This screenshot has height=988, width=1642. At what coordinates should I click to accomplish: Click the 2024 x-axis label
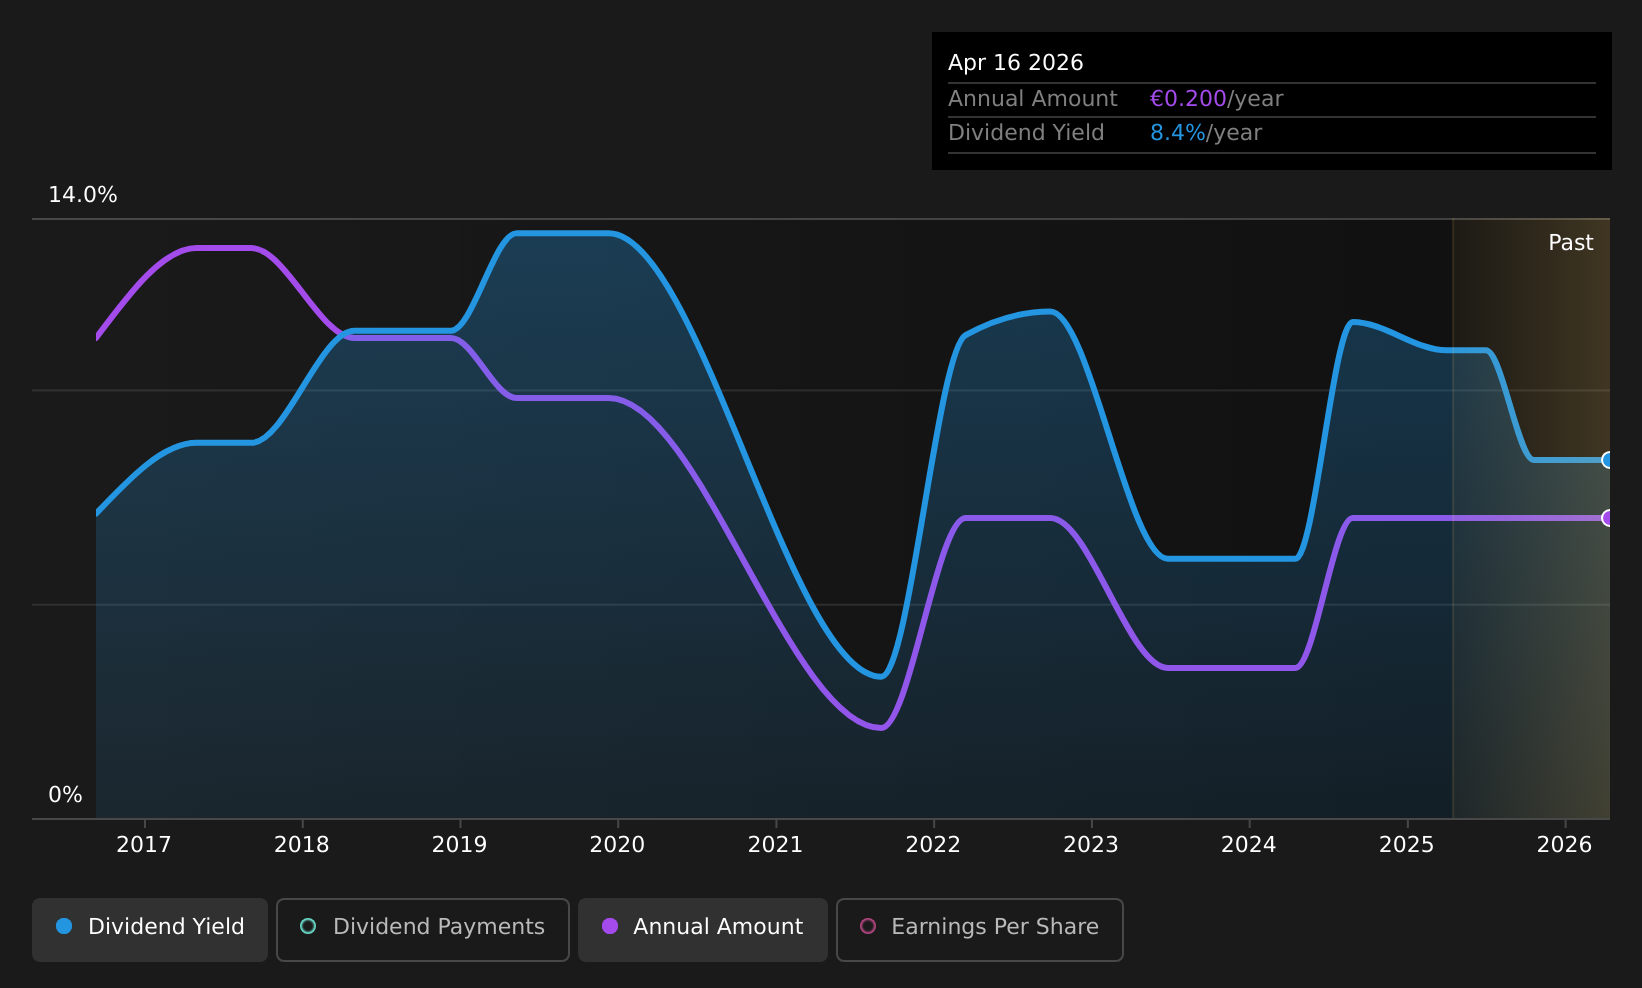(x=1249, y=845)
